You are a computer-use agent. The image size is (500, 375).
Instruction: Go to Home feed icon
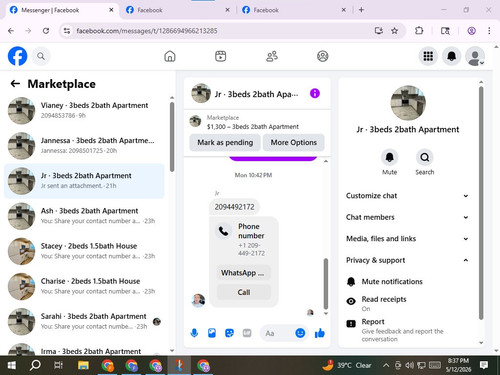click(170, 56)
